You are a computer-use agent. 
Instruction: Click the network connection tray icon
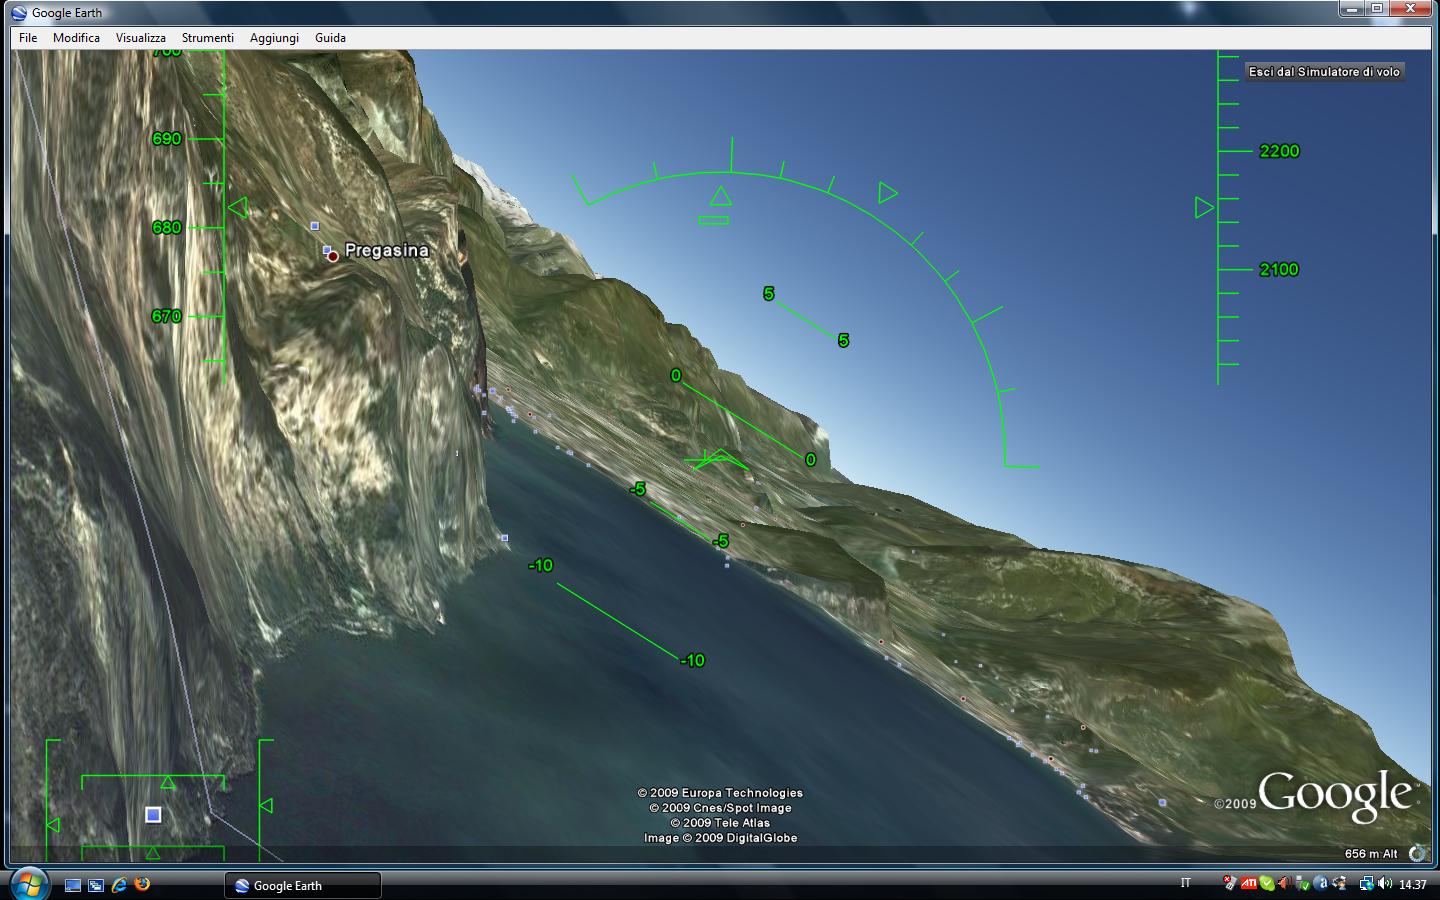(1366, 883)
